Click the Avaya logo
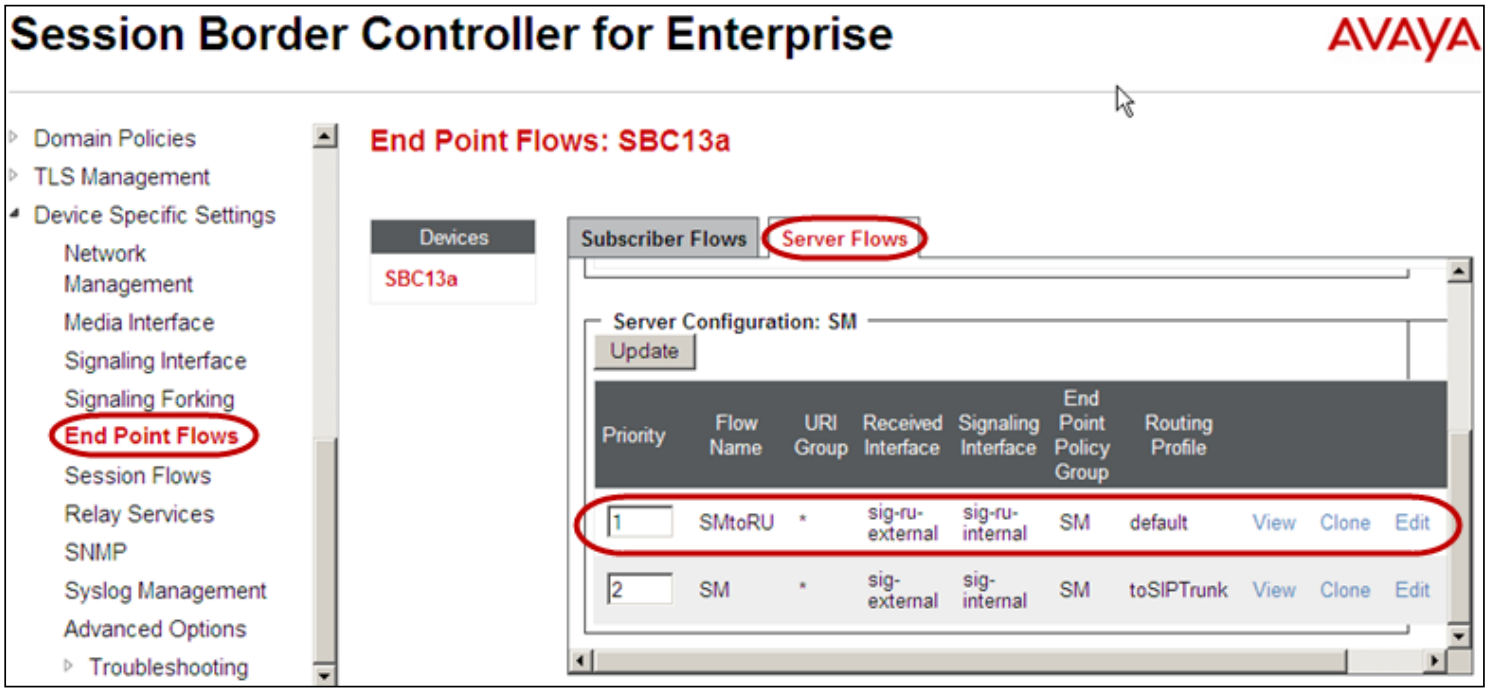Image resolution: width=1492 pixels, height=691 pixels. click(1403, 38)
